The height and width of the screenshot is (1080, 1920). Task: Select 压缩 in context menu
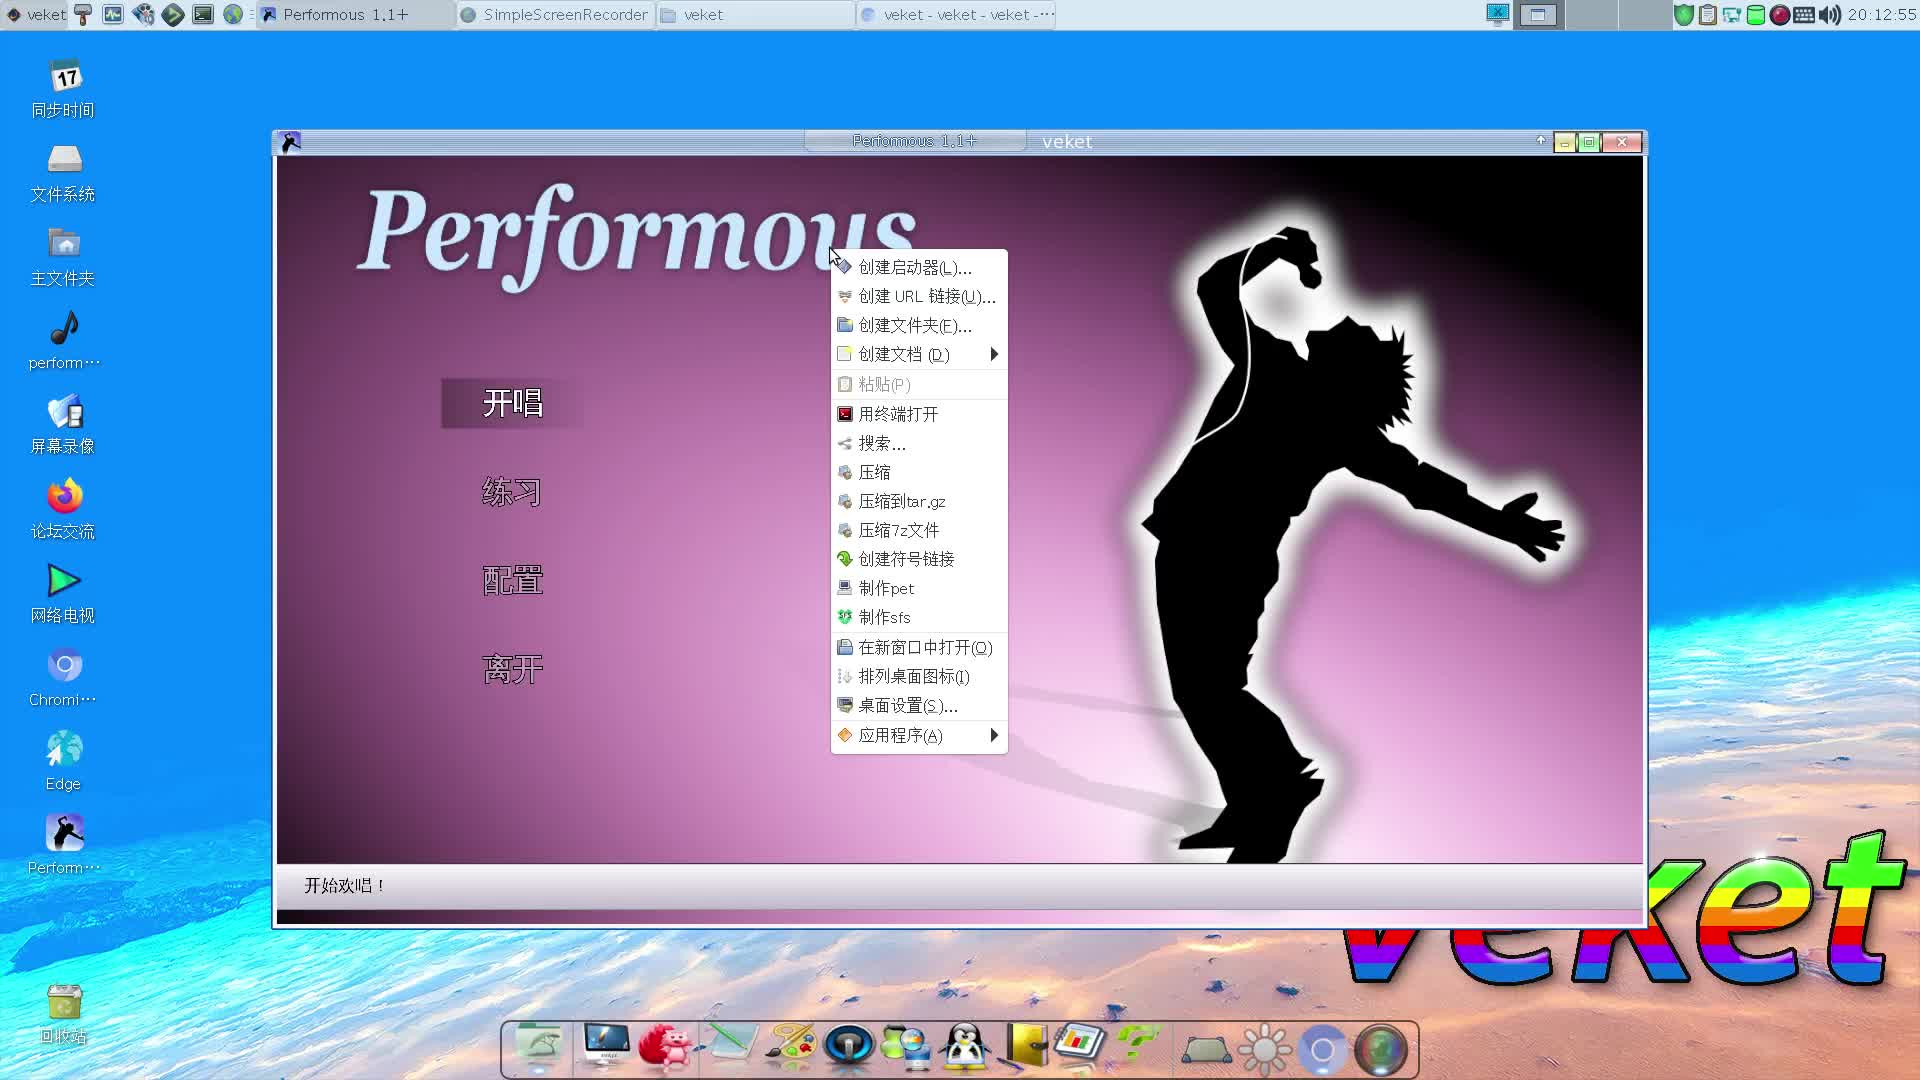919,472
